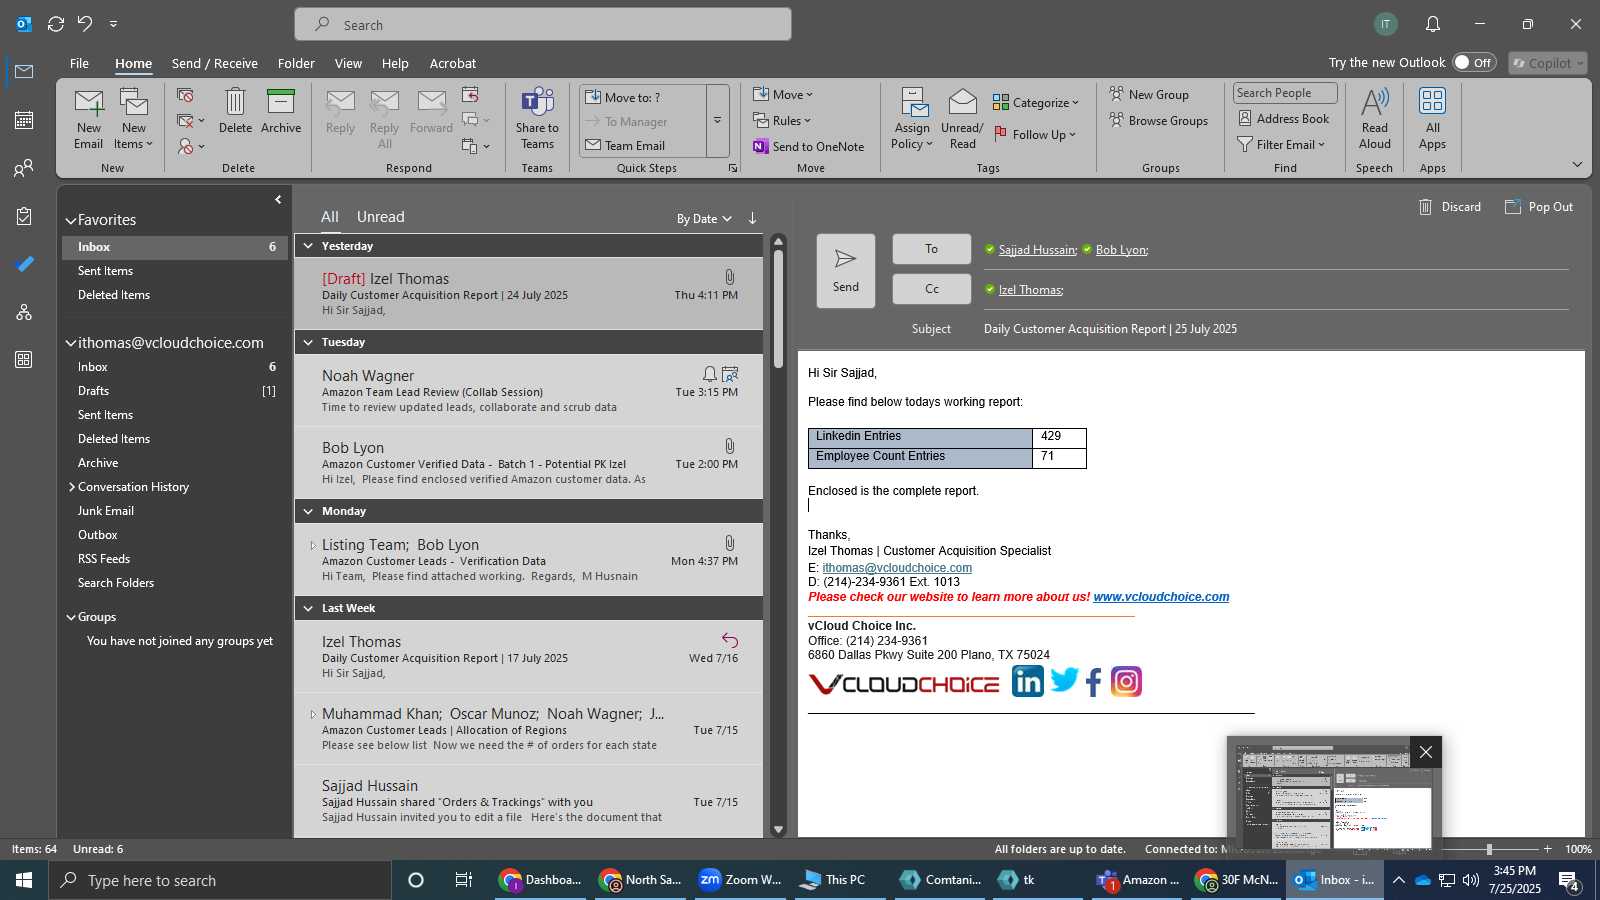Click the ithomas@vcloudchoice.com email link

pyautogui.click(x=897, y=568)
